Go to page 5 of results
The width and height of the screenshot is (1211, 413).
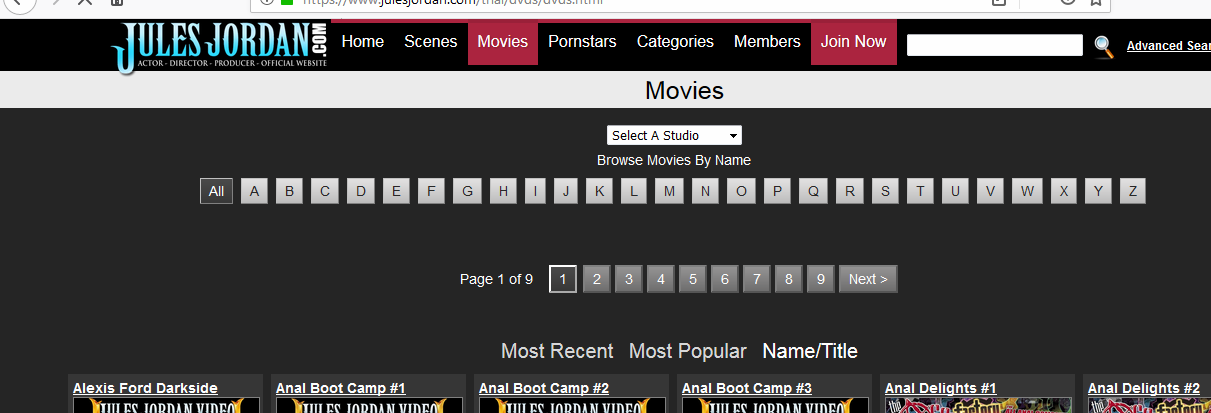(692, 280)
